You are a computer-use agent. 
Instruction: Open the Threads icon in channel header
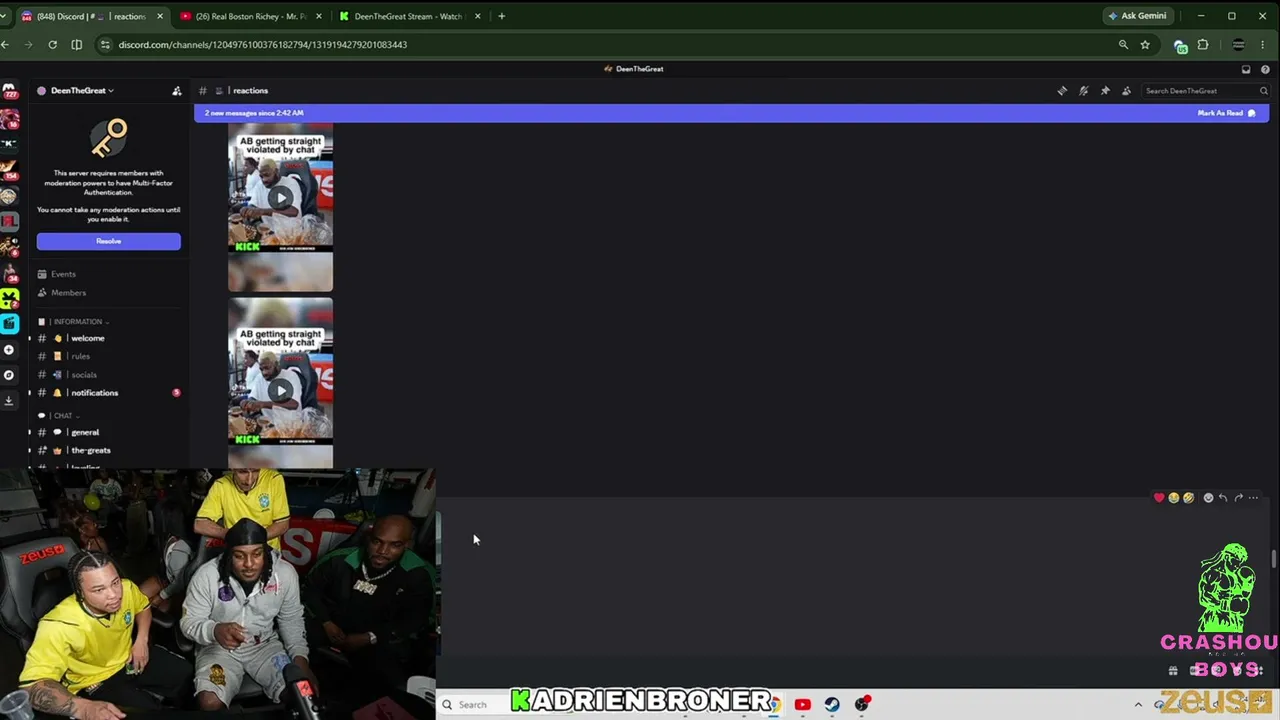pos(1062,91)
